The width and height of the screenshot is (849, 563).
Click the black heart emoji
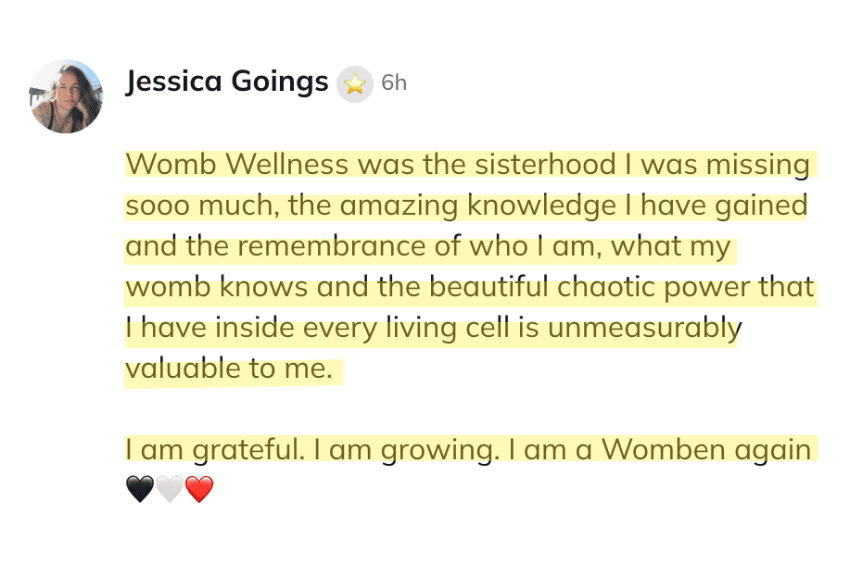[141, 490]
